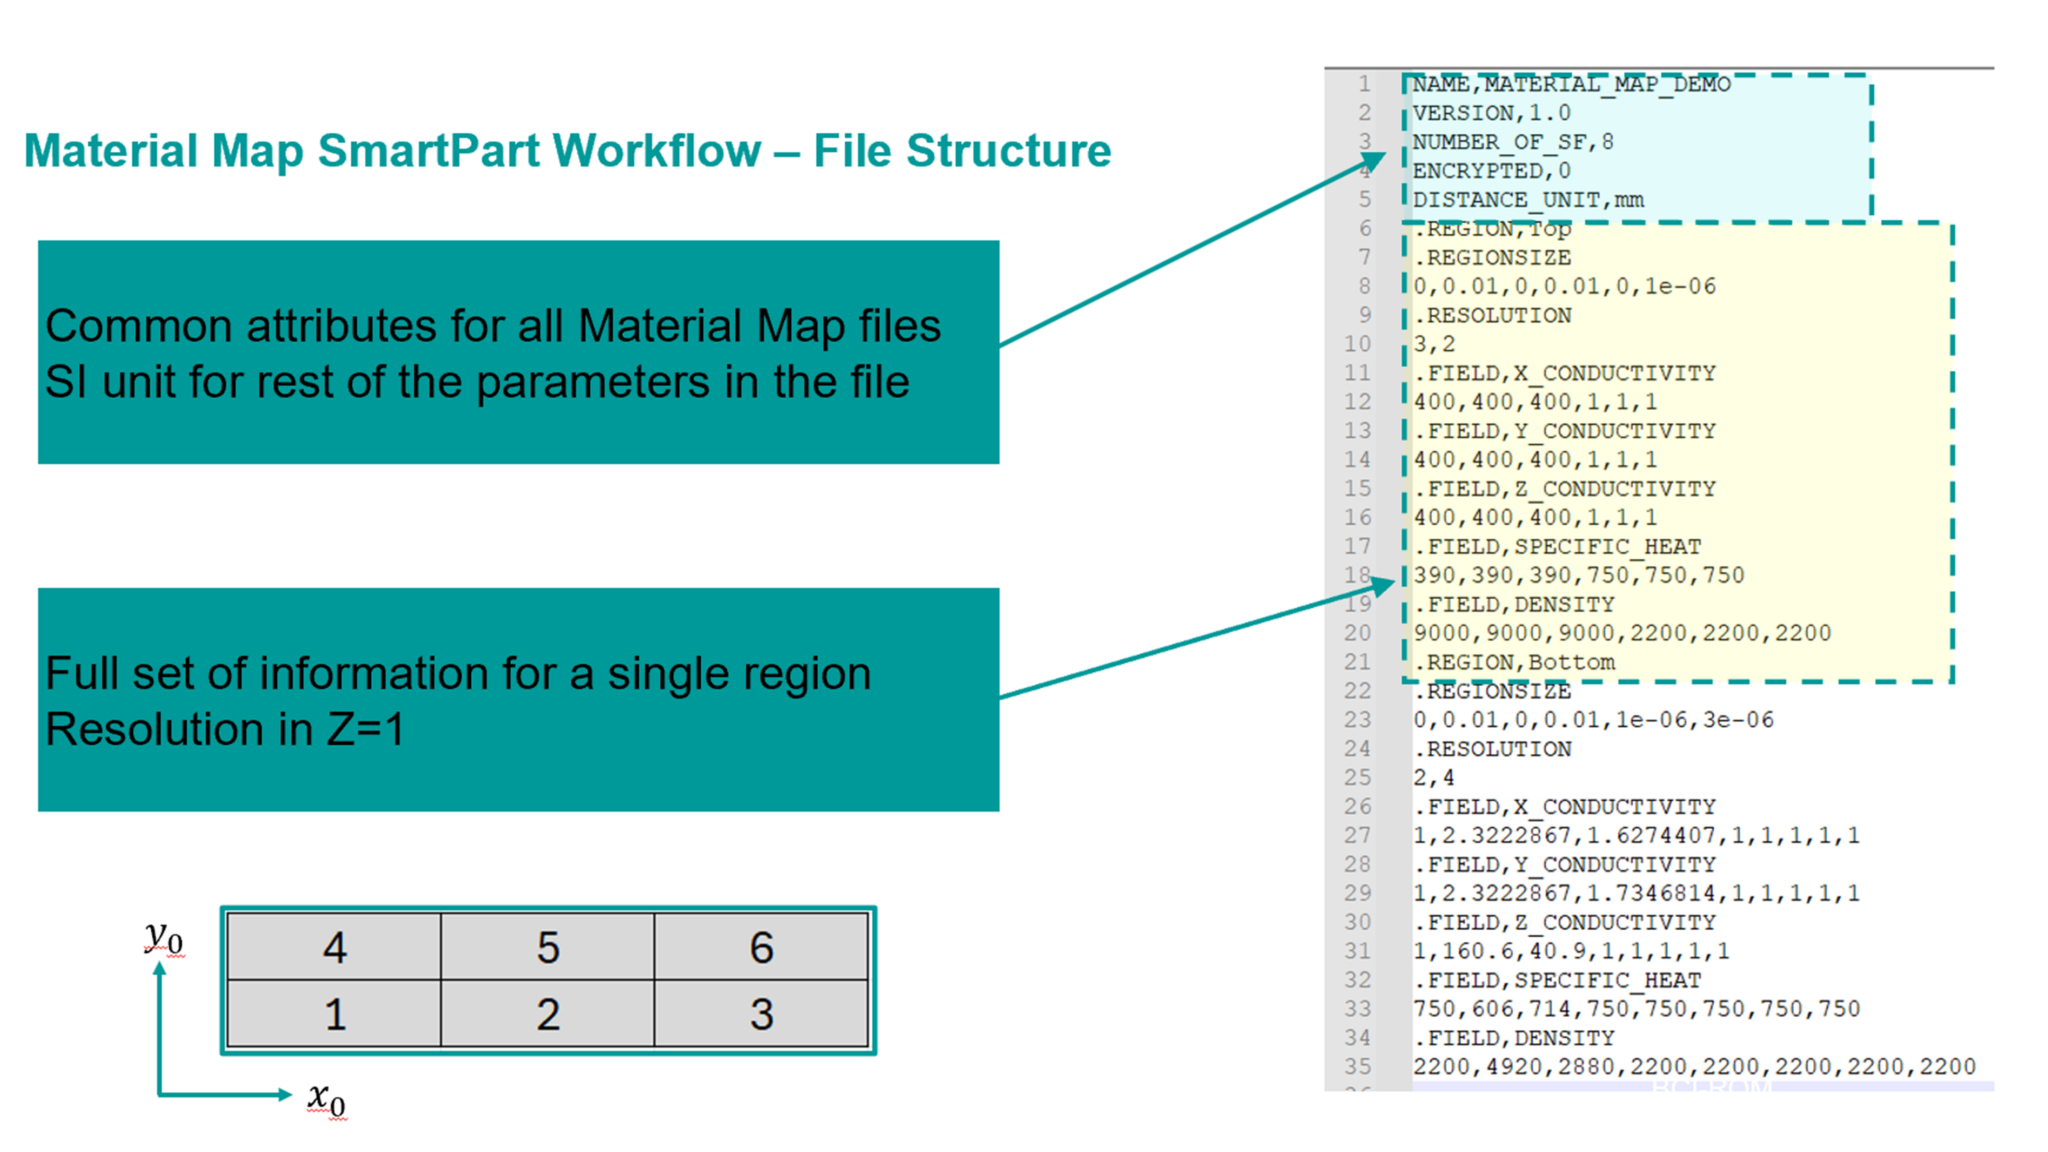Click the NUMBER_OF_SF,8 line
This screenshot has width=2048, height=1152.
(x=1512, y=142)
